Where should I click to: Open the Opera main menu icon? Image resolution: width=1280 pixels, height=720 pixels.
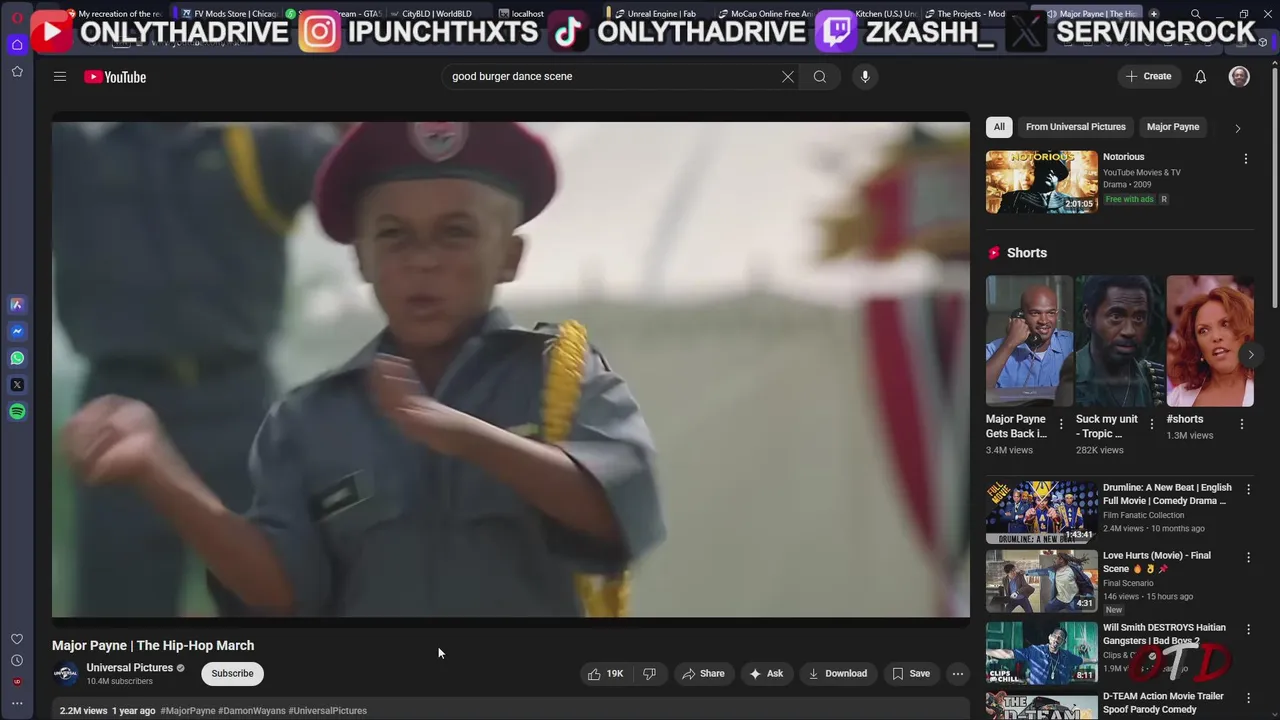tap(17, 18)
